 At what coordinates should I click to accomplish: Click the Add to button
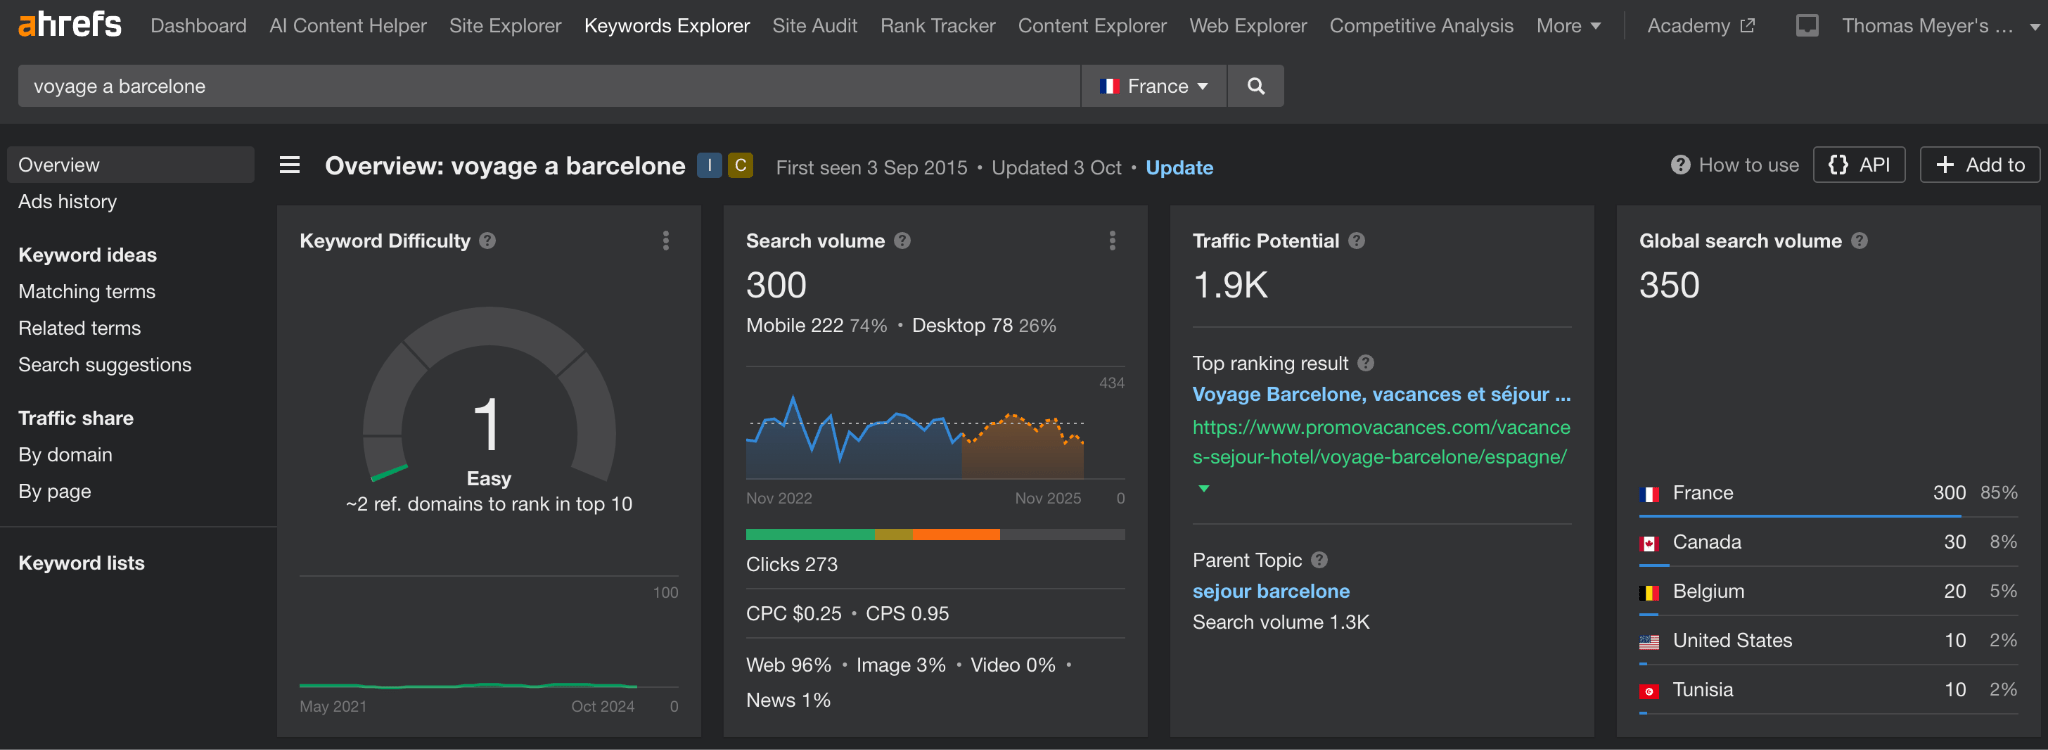[x=1980, y=165]
